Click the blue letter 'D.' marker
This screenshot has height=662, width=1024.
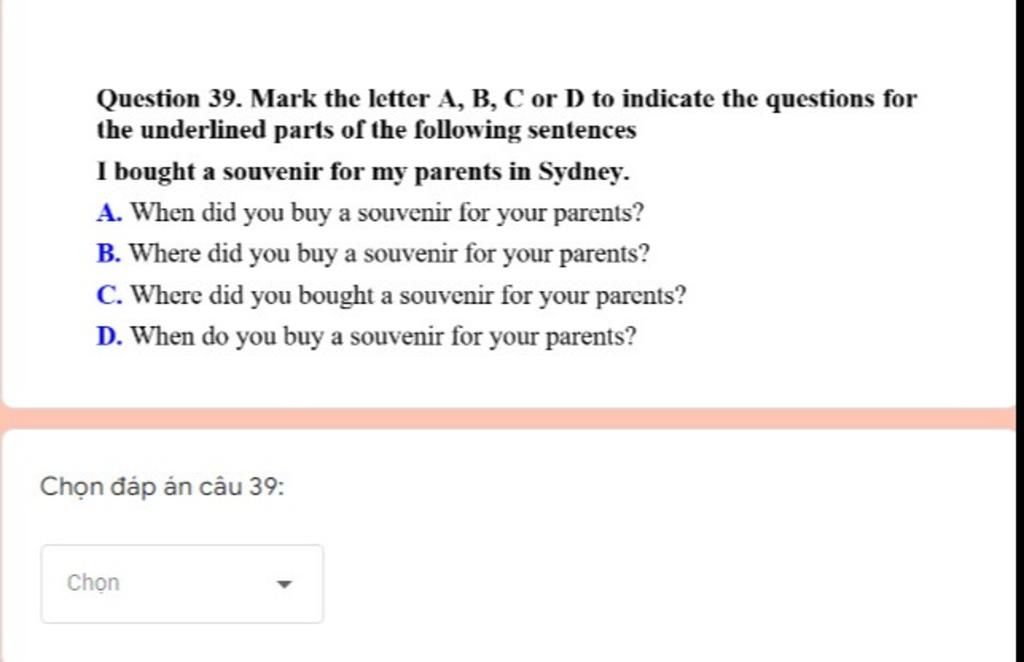[109, 337]
